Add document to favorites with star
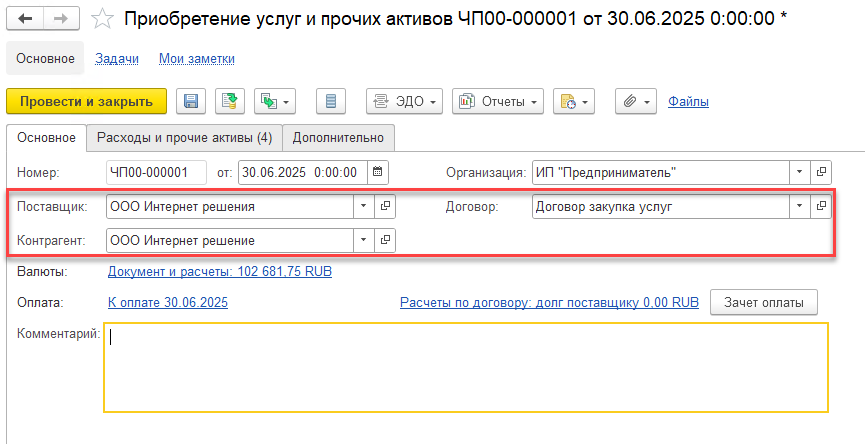 (x=102, y=19)
